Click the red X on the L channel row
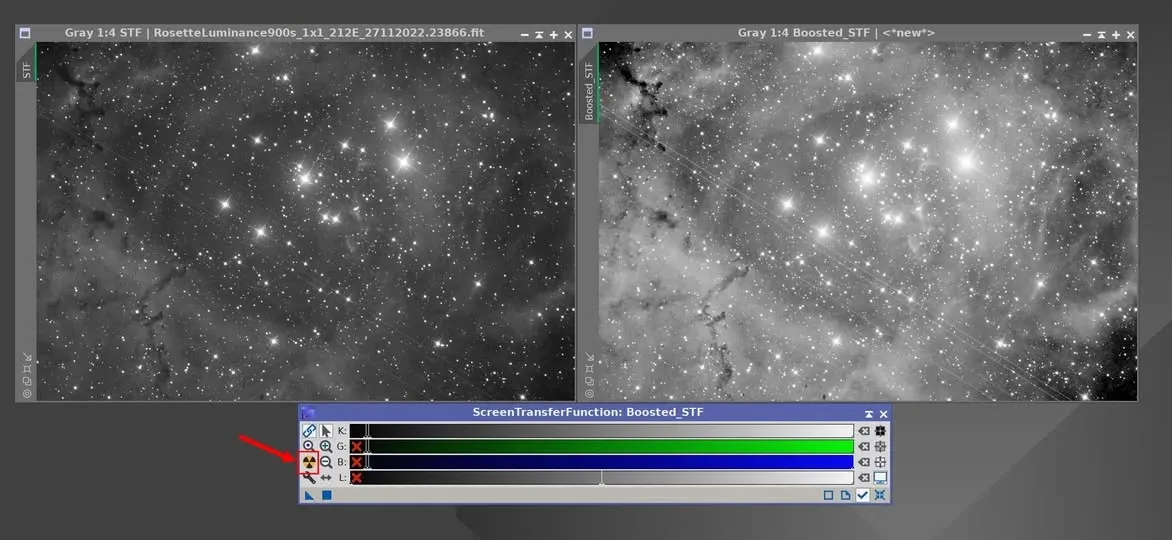Viewport: 1172px width, 540px height. tap(357, 477)
